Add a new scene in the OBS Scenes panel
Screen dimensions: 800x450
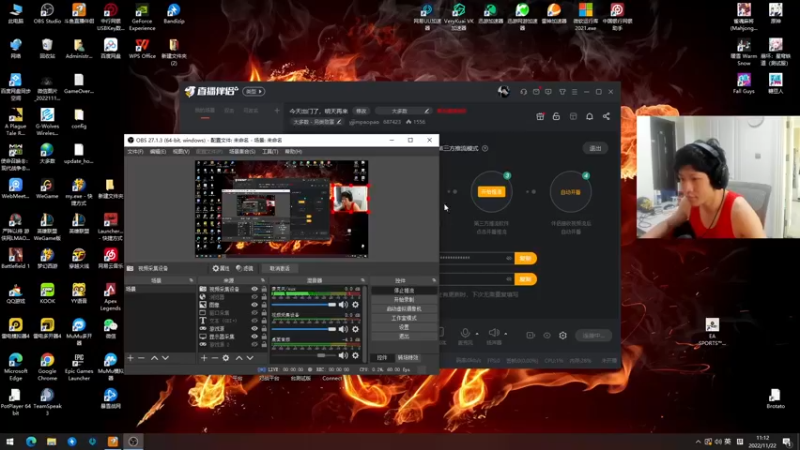point(131,358)
